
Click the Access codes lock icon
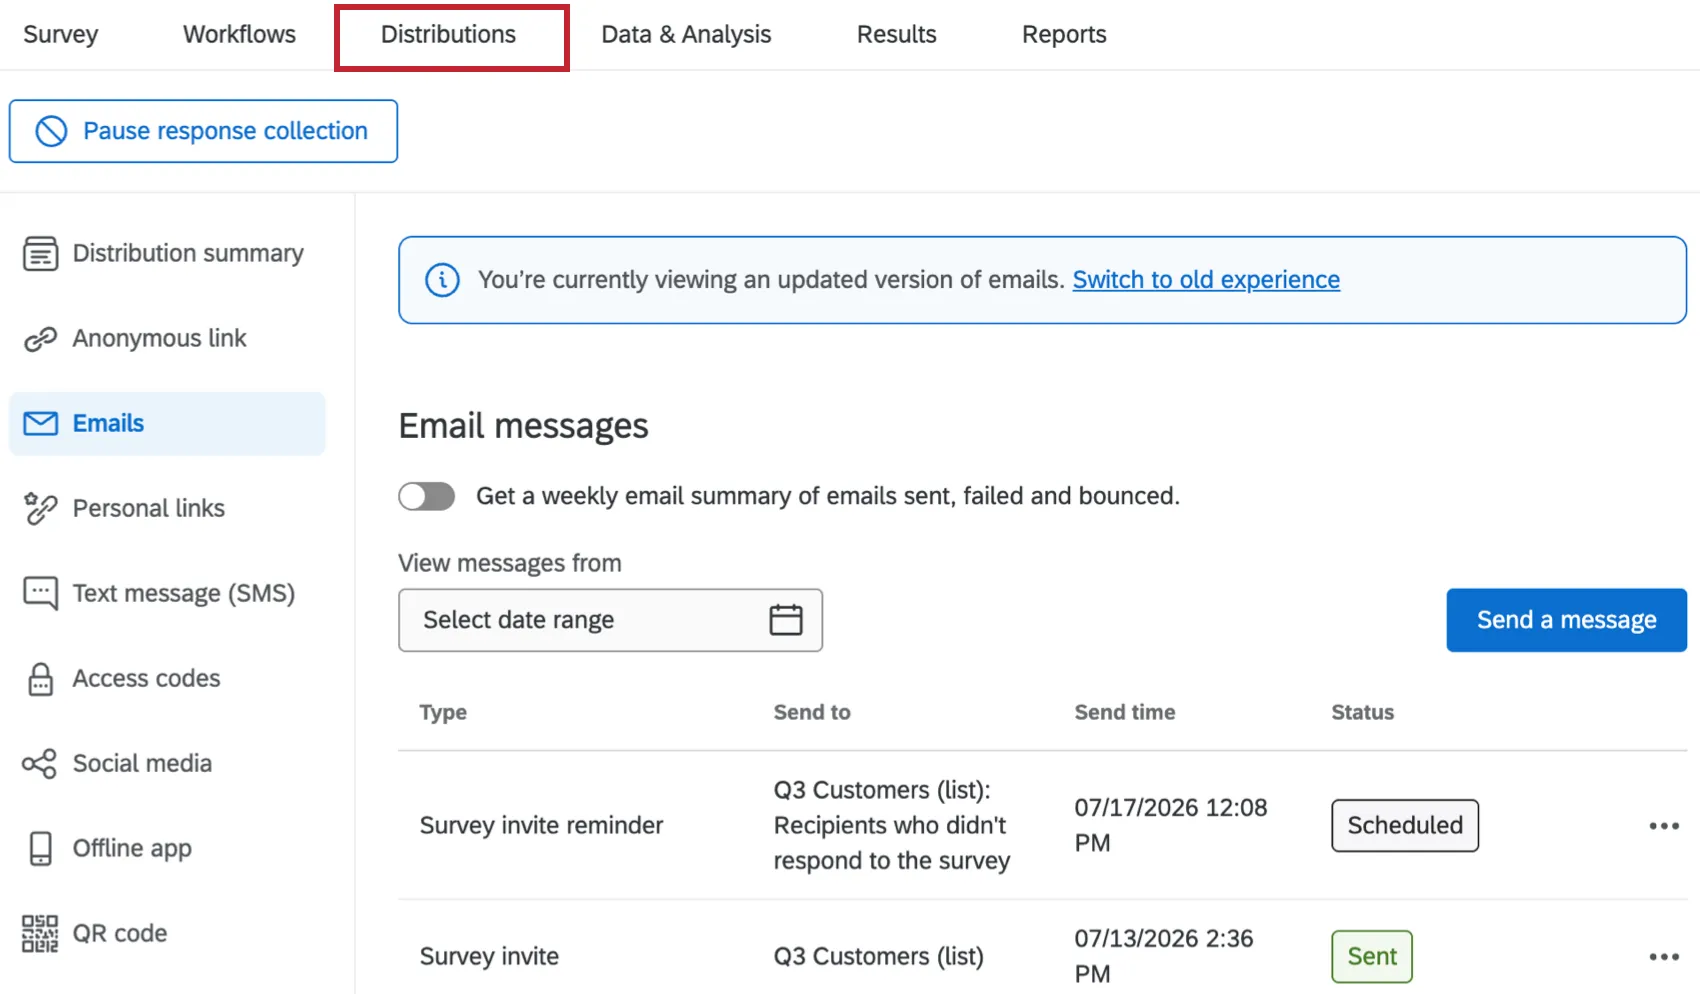tap(40, 679)
